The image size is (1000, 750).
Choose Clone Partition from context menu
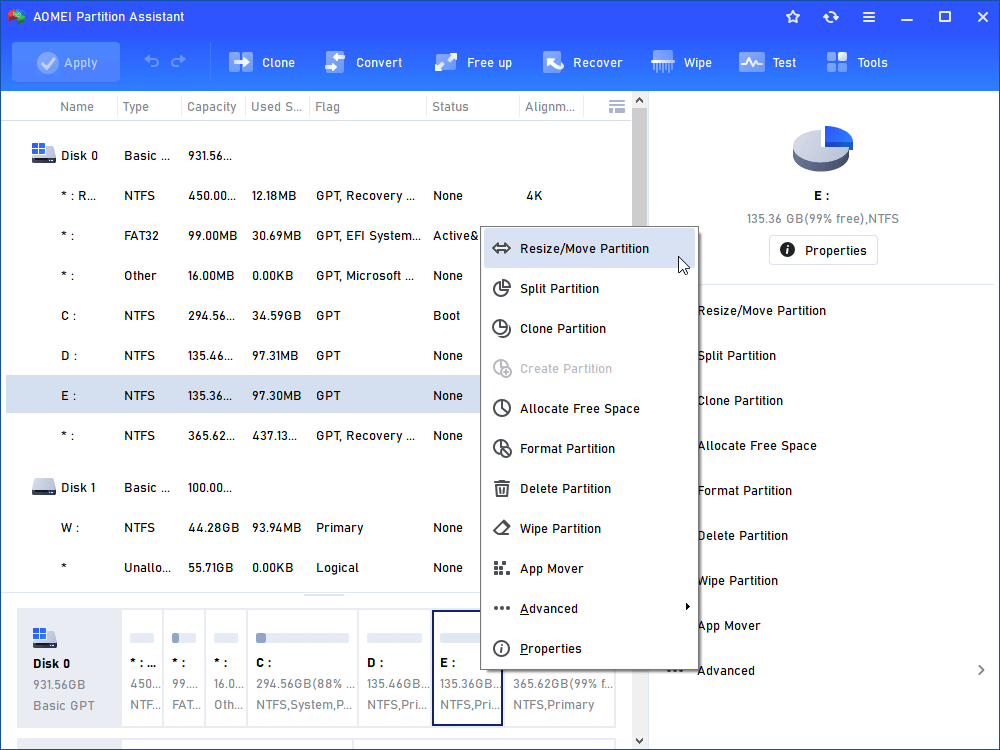pos(589,329)
